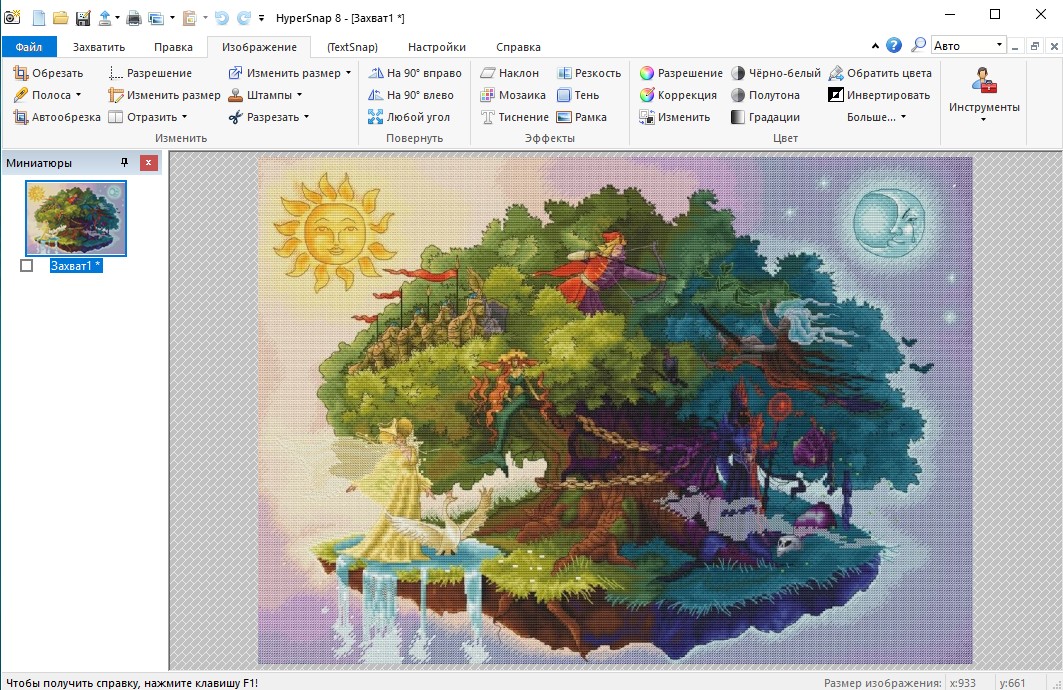Tick the checkbox beside Захват1

pyautogui.click(x=26, y=266)
